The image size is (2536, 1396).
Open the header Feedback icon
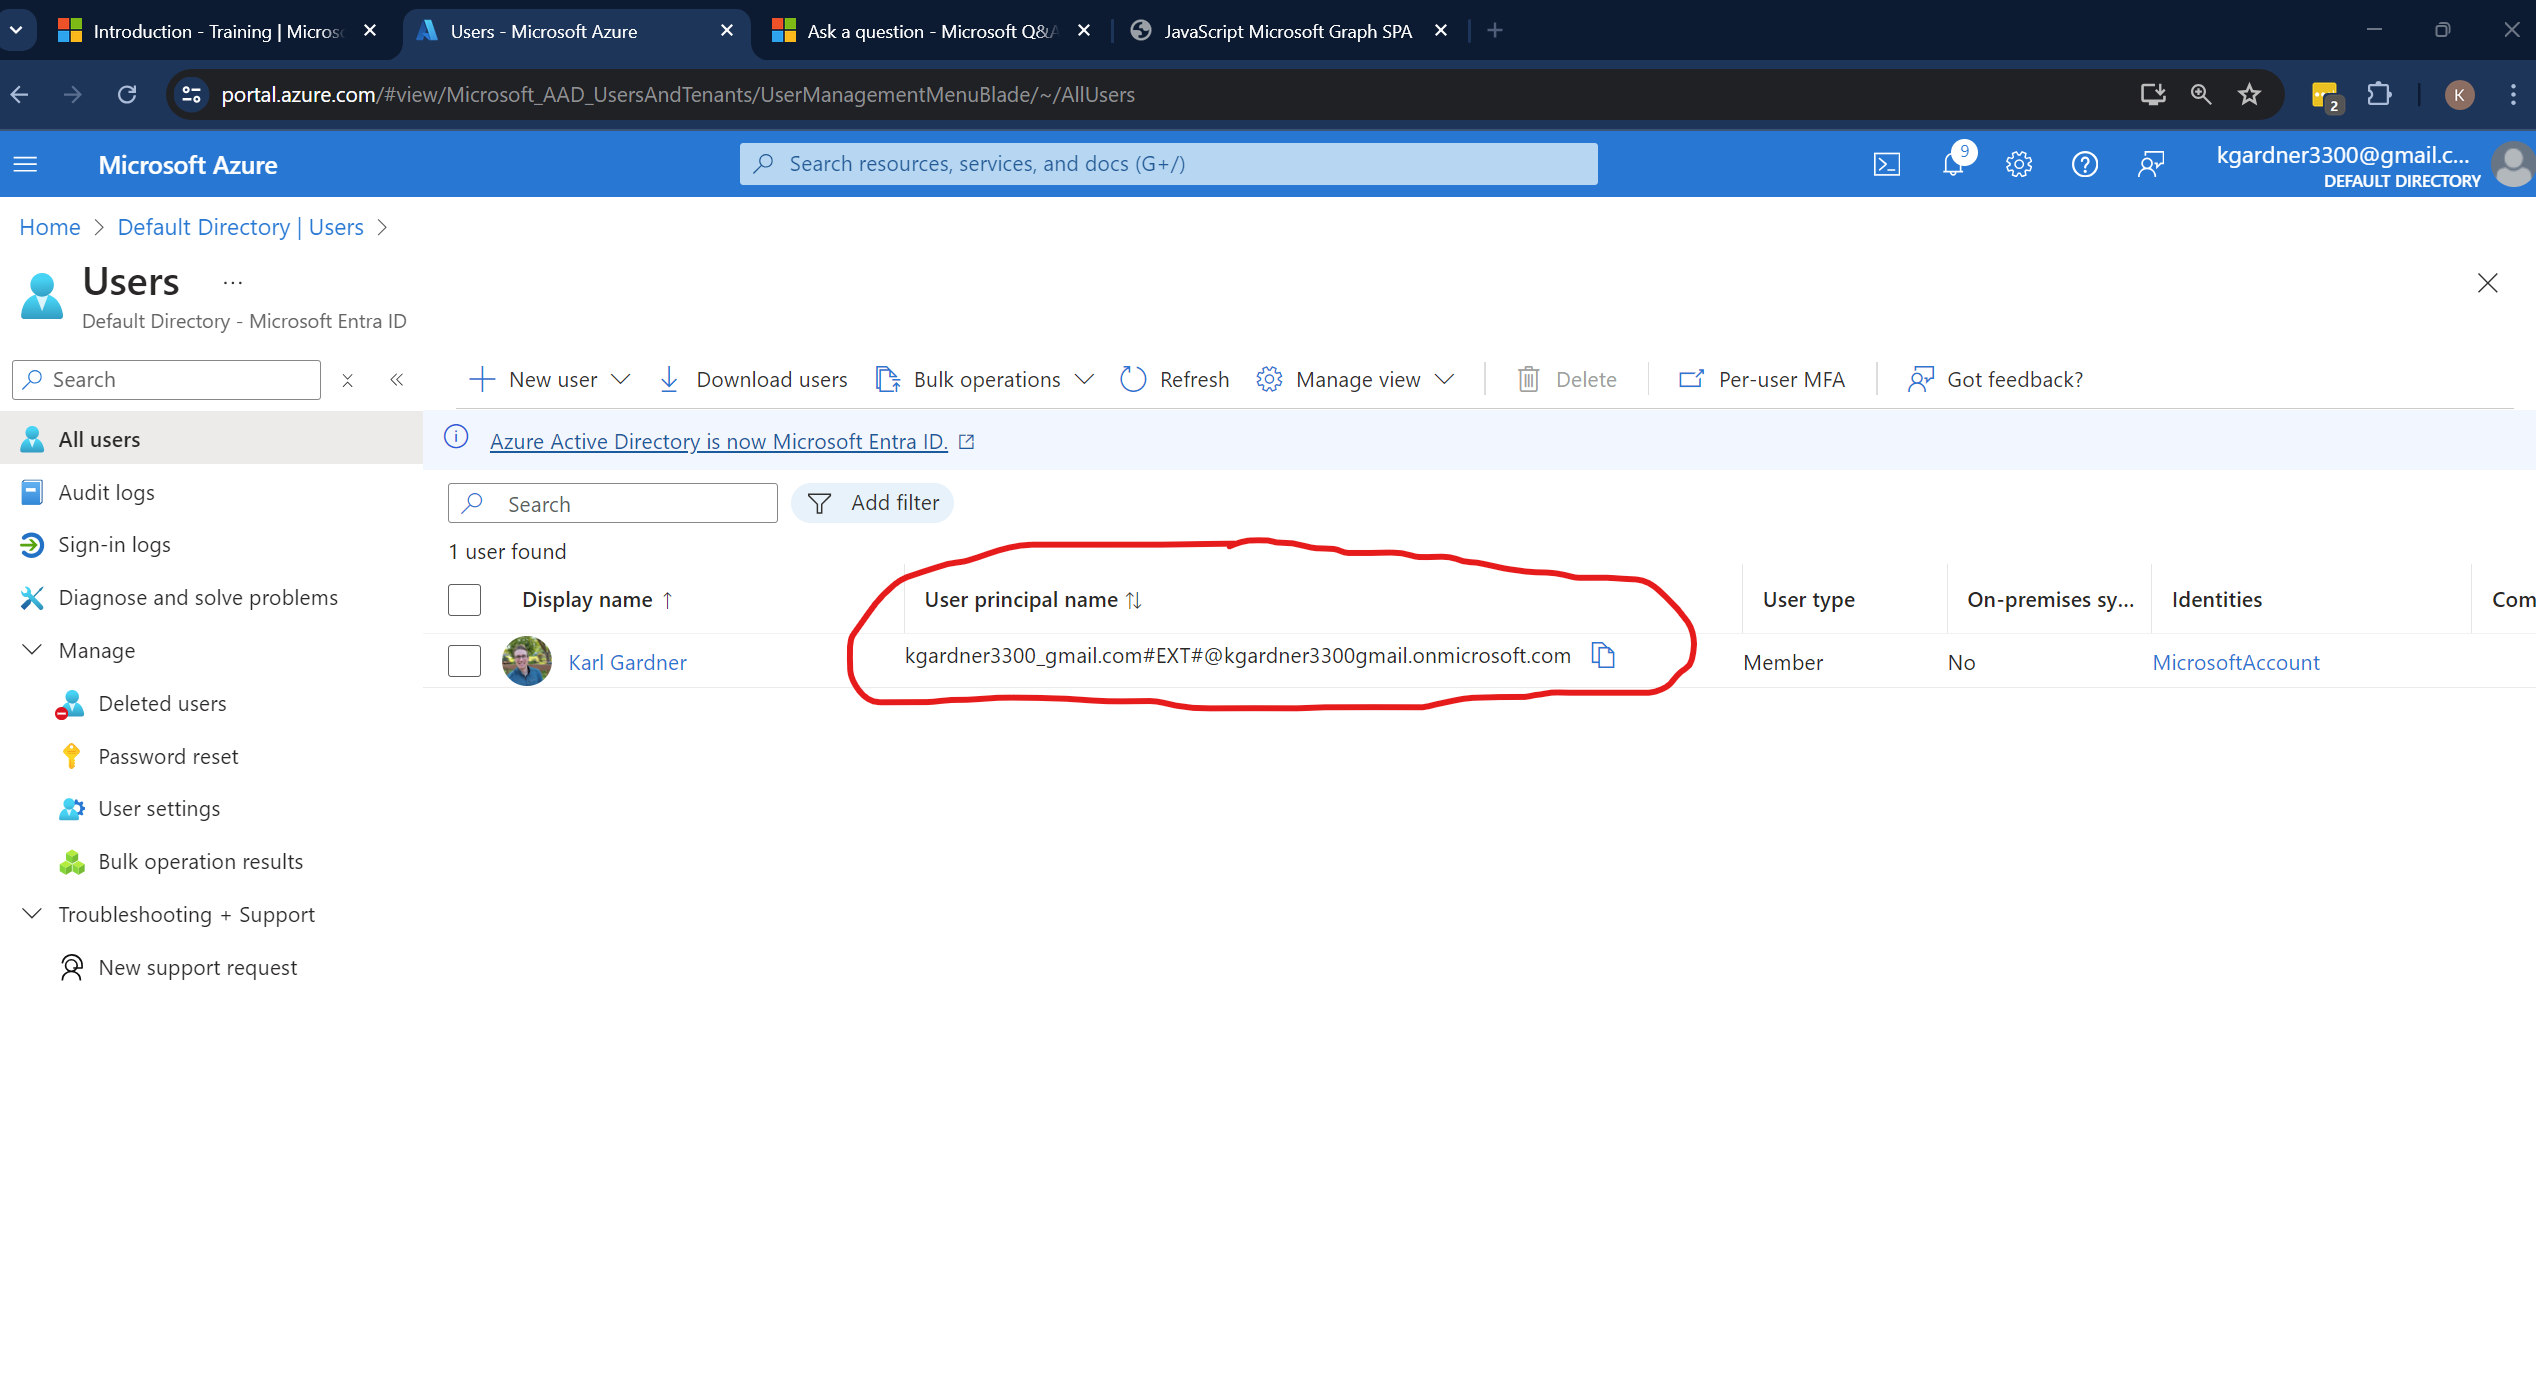click(x=2151, y=164)
